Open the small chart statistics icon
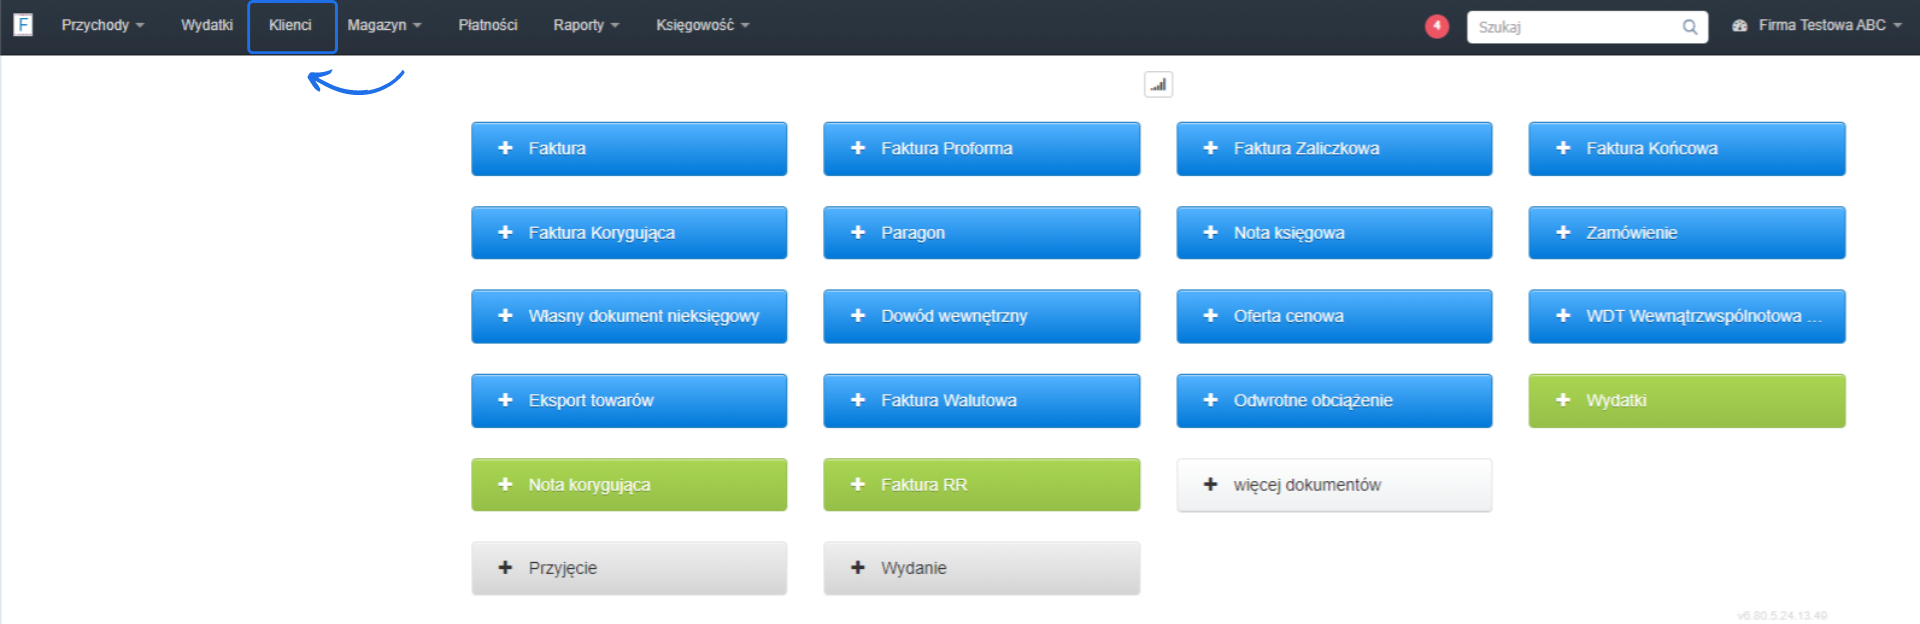The image size is (1920, 624). [x=1158, y=85]
